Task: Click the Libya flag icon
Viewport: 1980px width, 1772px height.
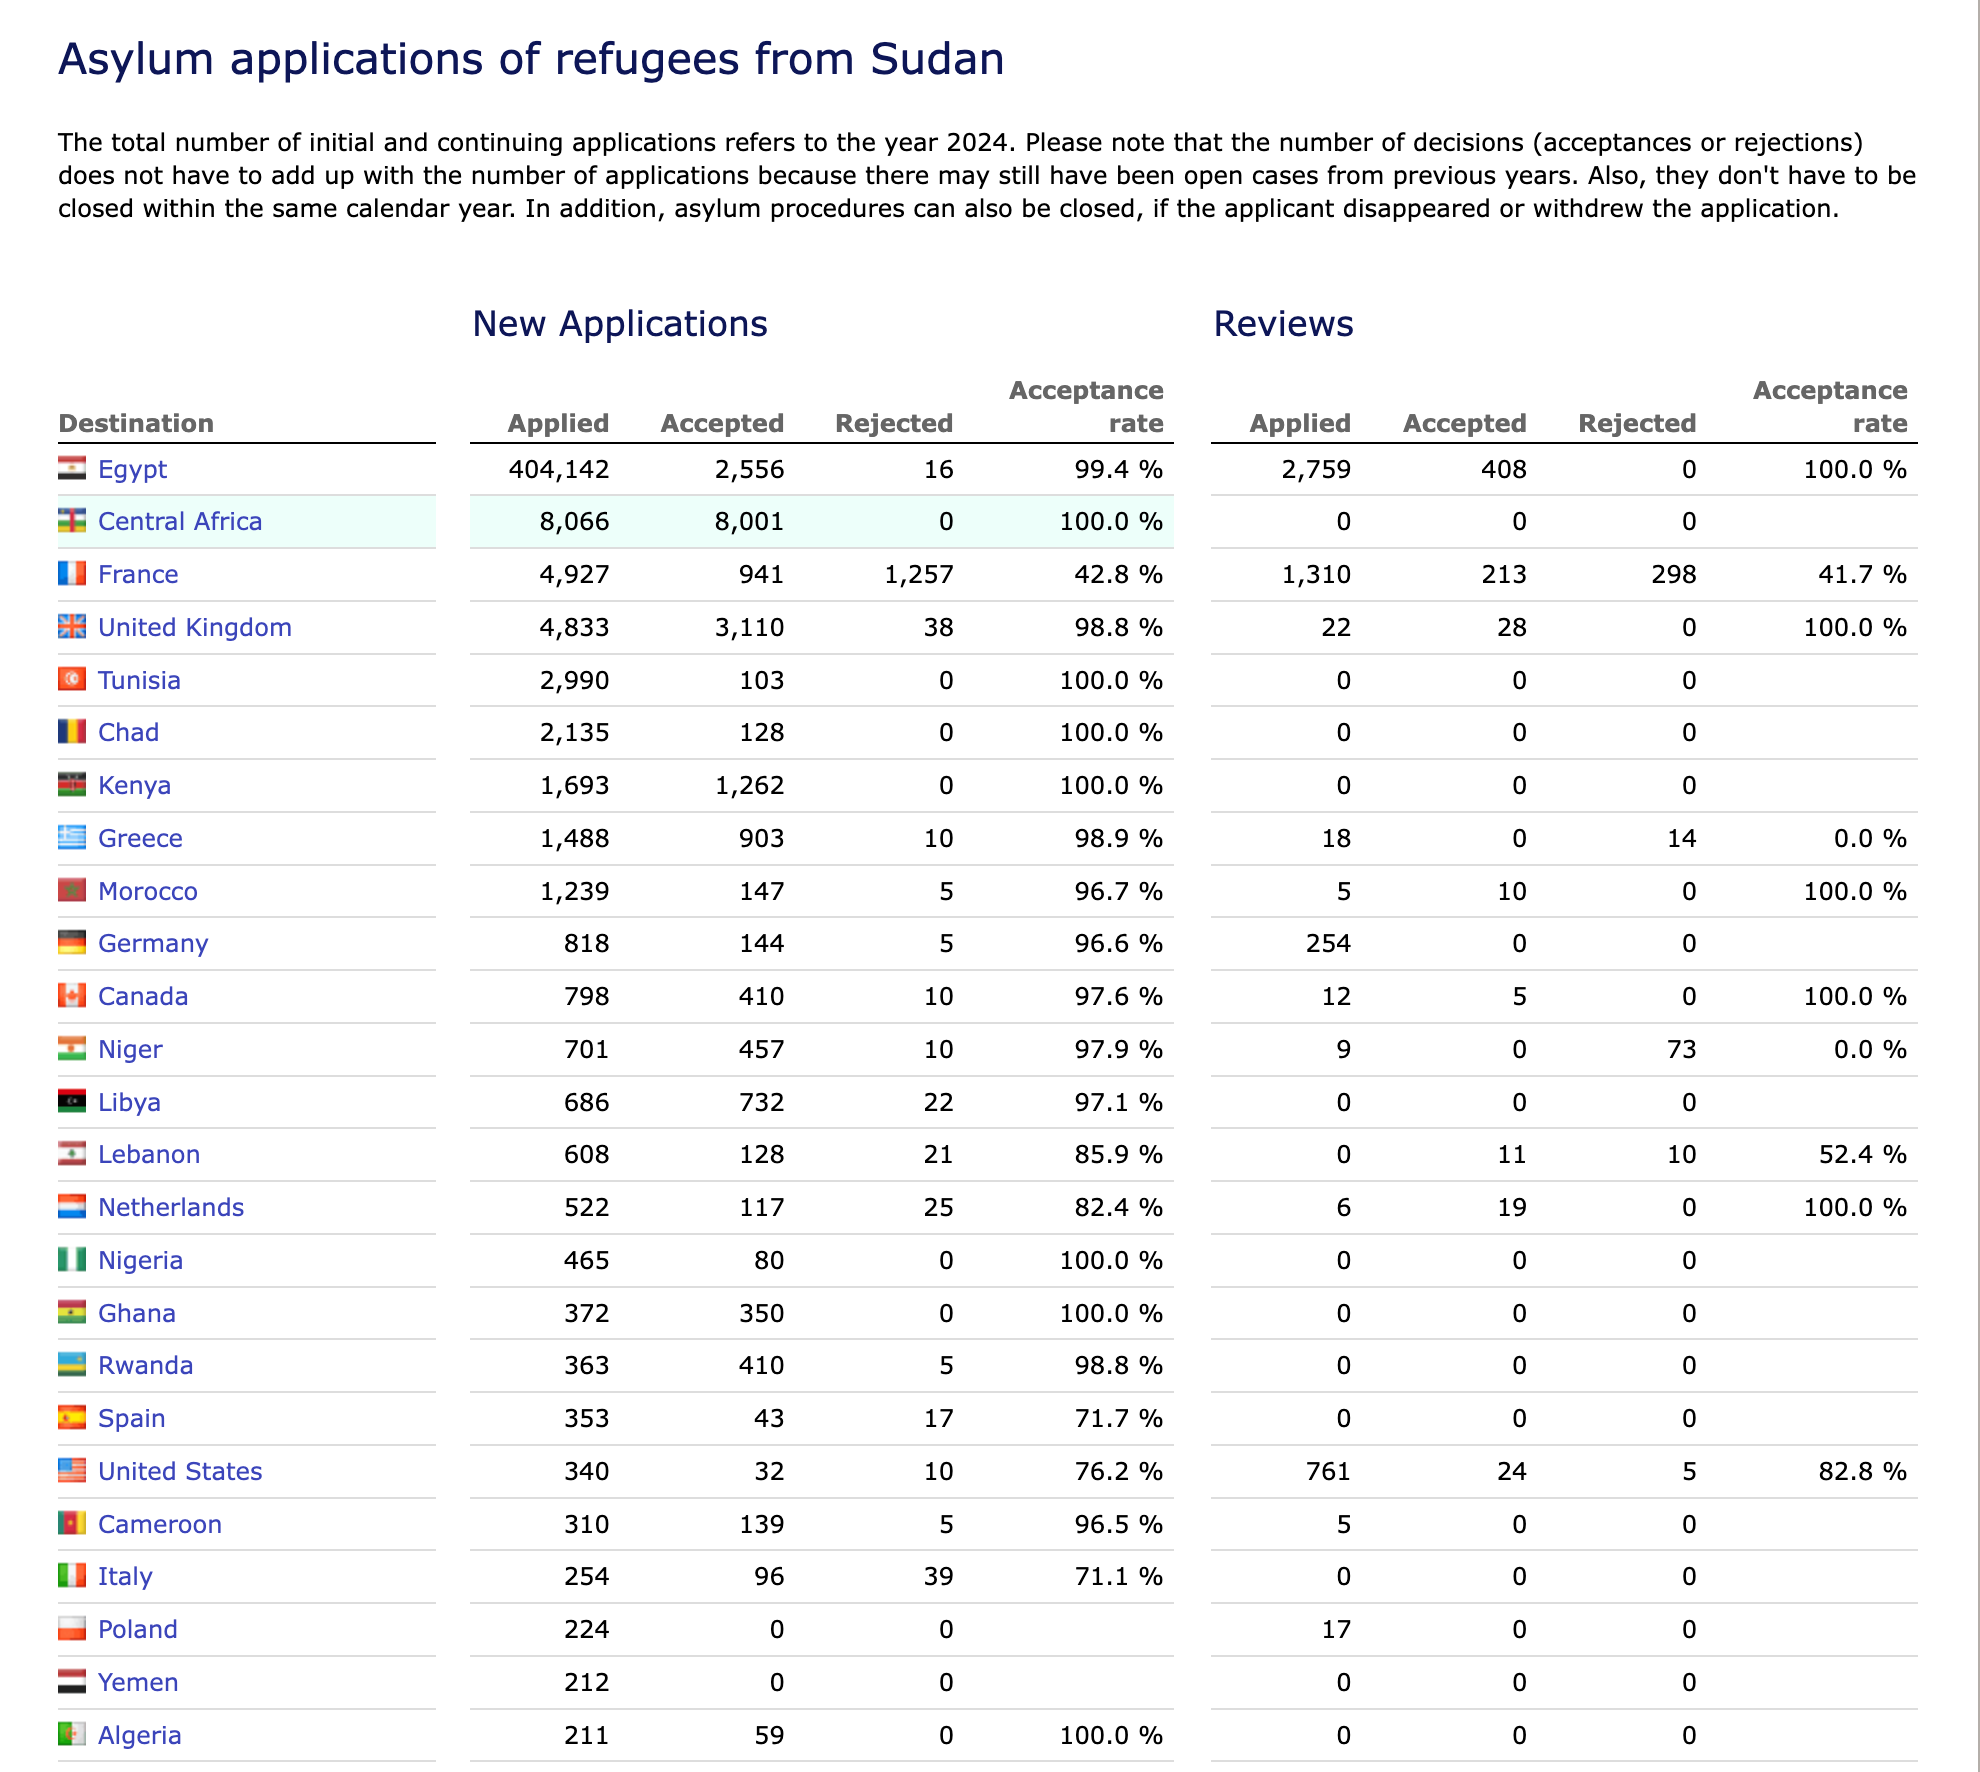Action: coord(72,1102)
